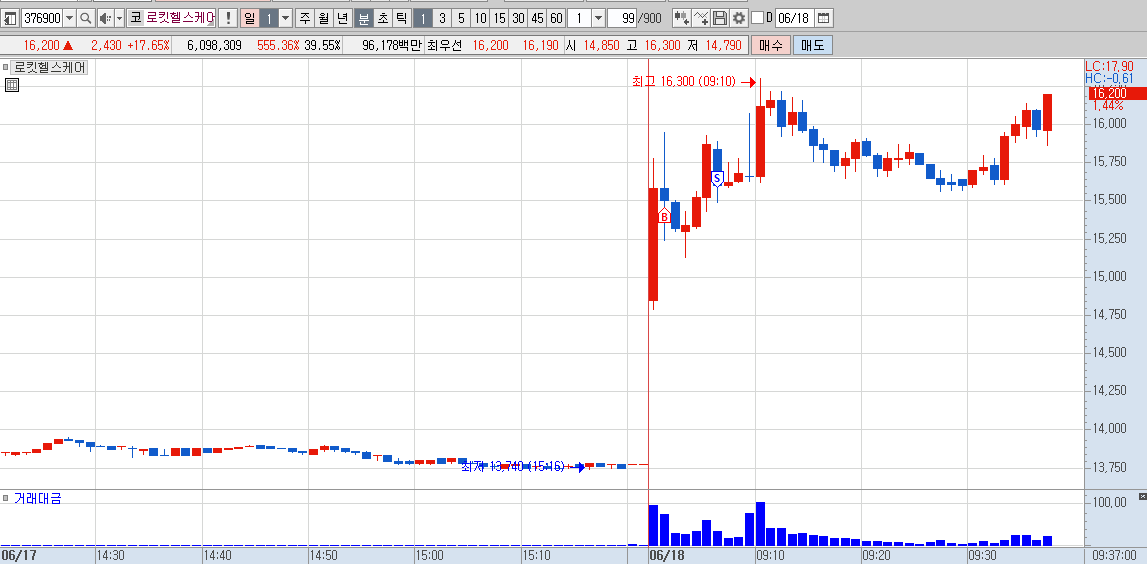Choose the 15 minute interval button
The width and height of the screenshot is (1147, 564).
tap(499, 18)
